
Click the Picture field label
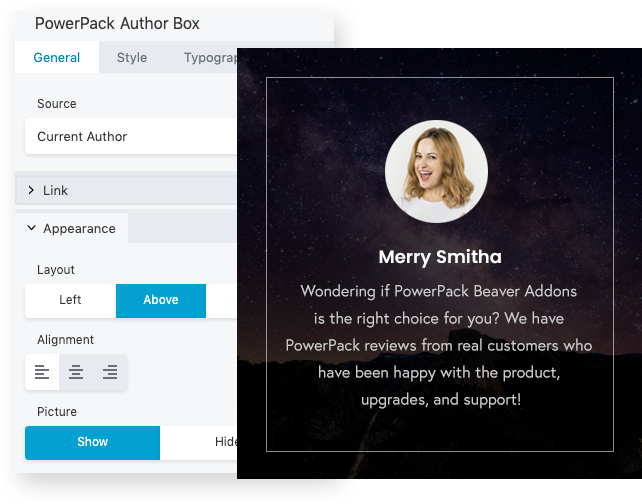57,411
